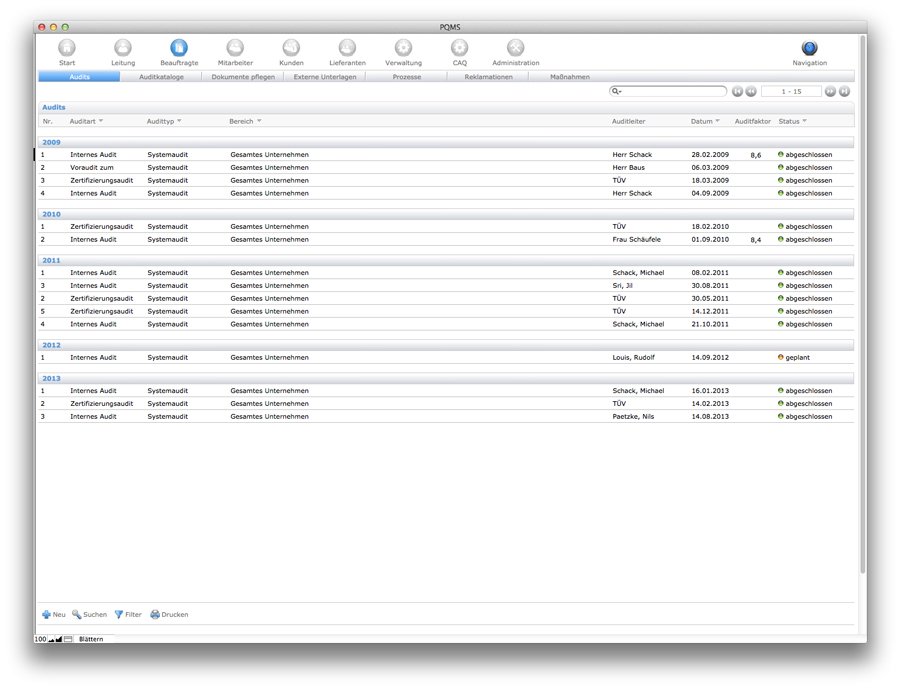Image resolution: width=900 pixels, height=689 pixels.
Task: Open the Lieferanten module icon
Action: click(347, 47)
